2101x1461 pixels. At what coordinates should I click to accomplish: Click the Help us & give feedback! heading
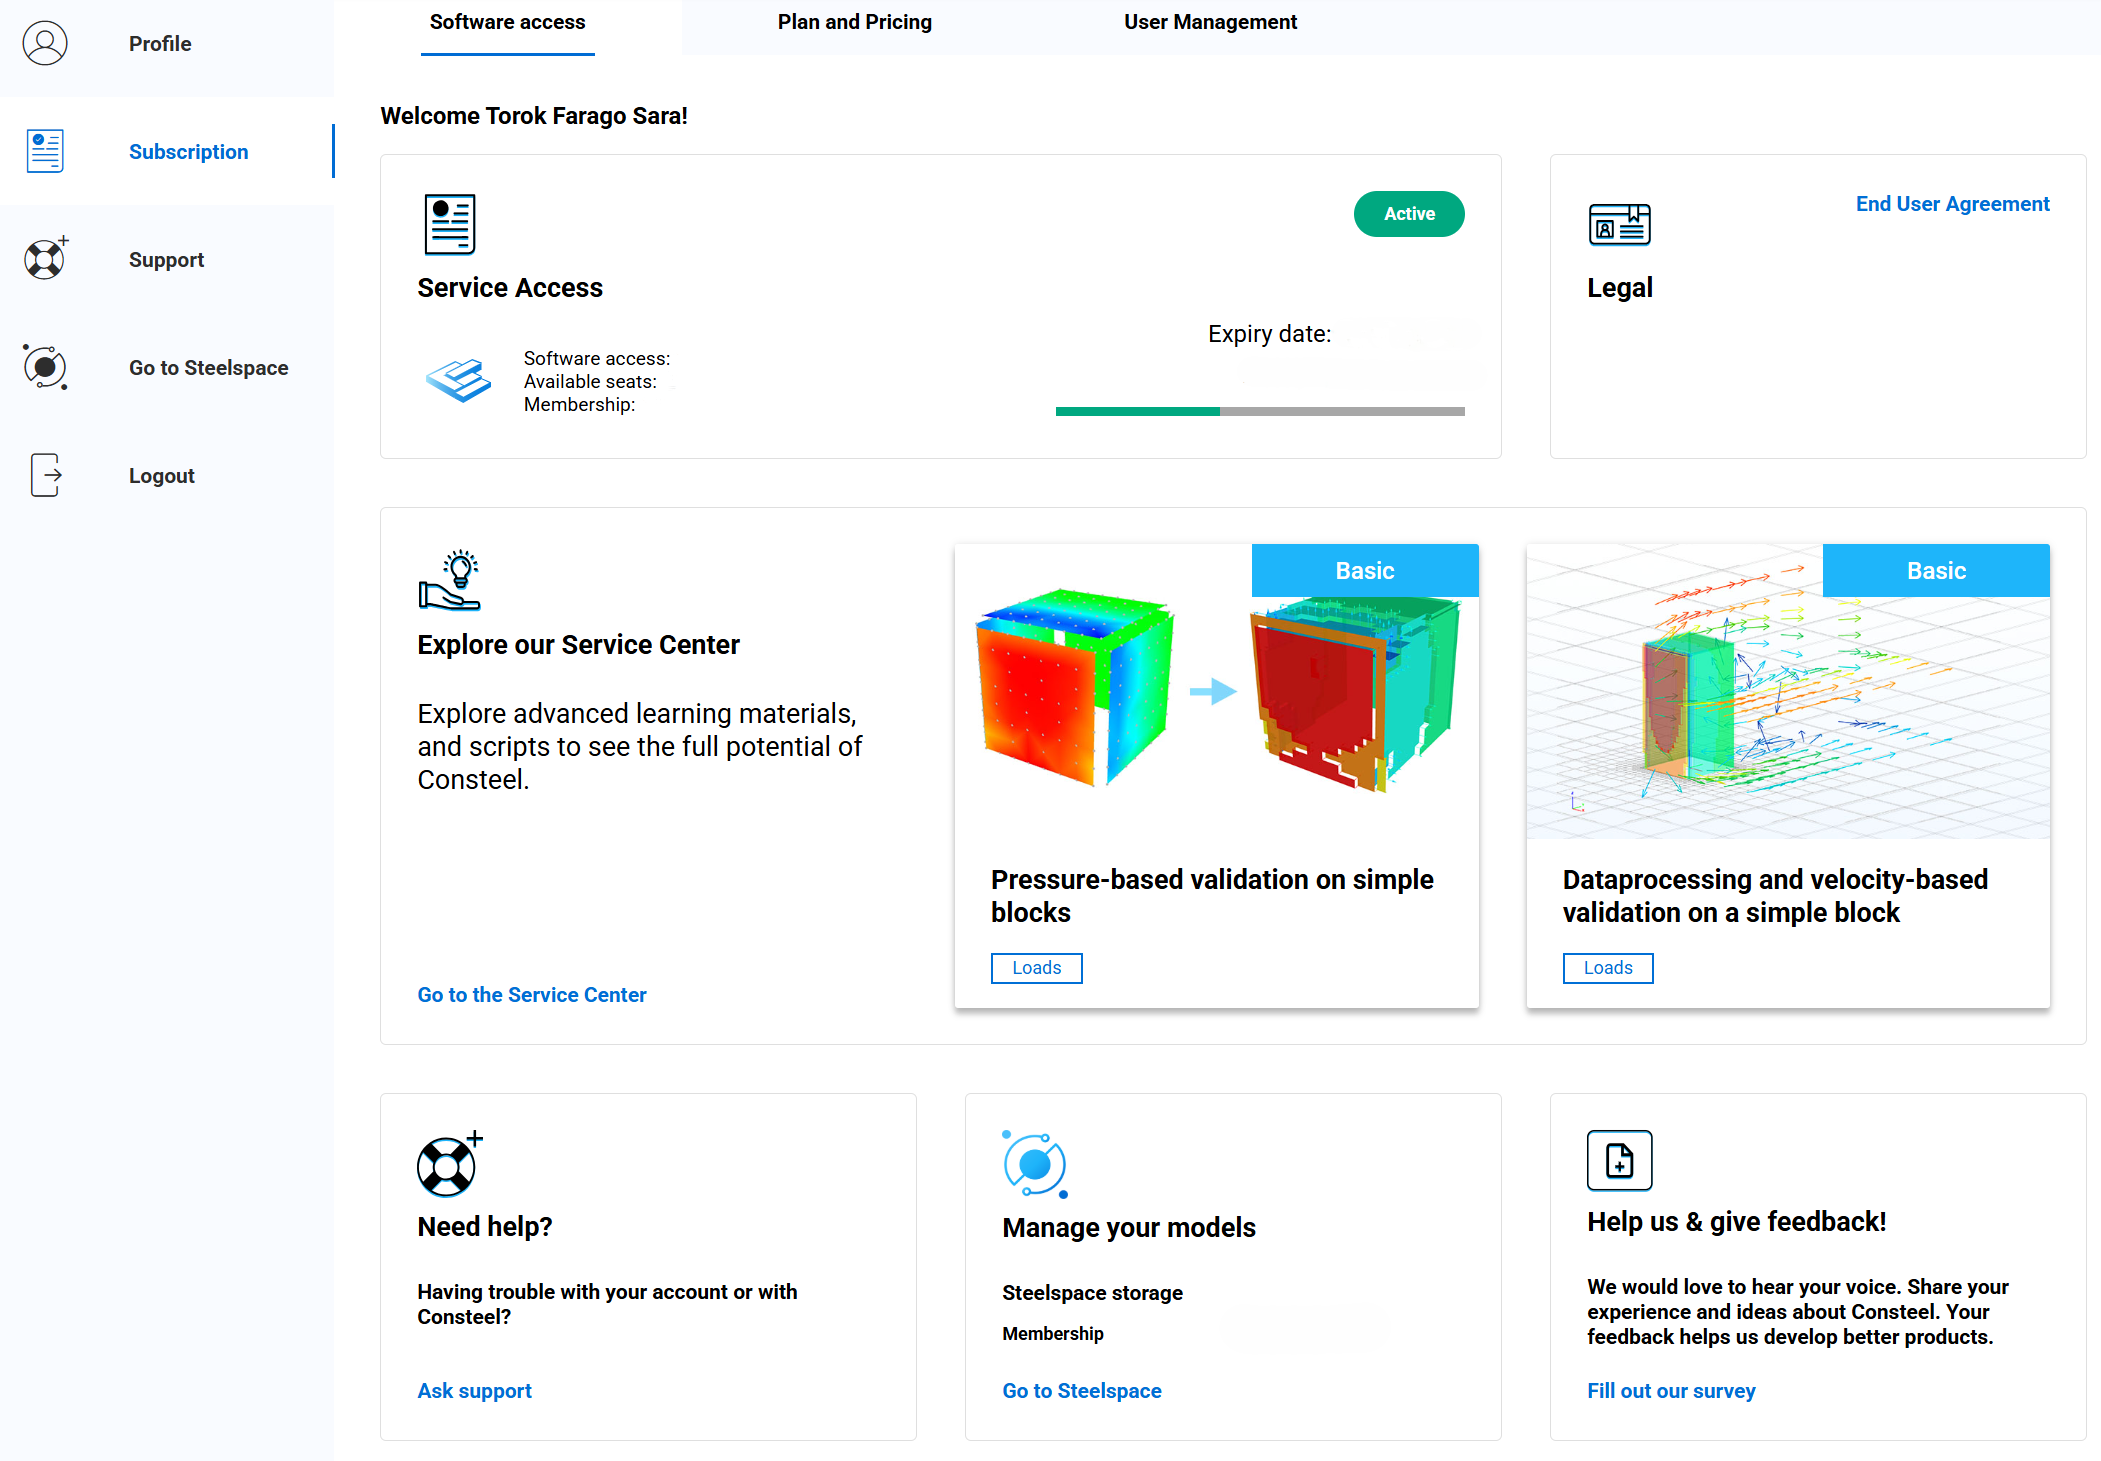tap(1737, 1222)
